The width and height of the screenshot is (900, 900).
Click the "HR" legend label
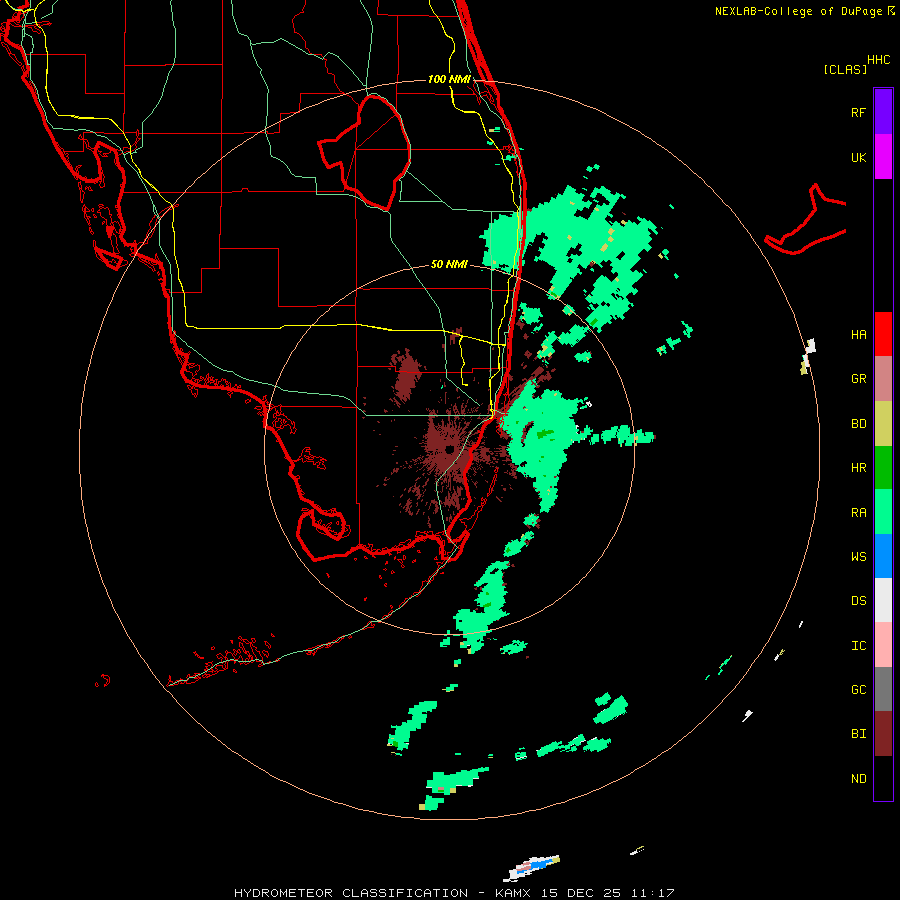click(858, 468)
